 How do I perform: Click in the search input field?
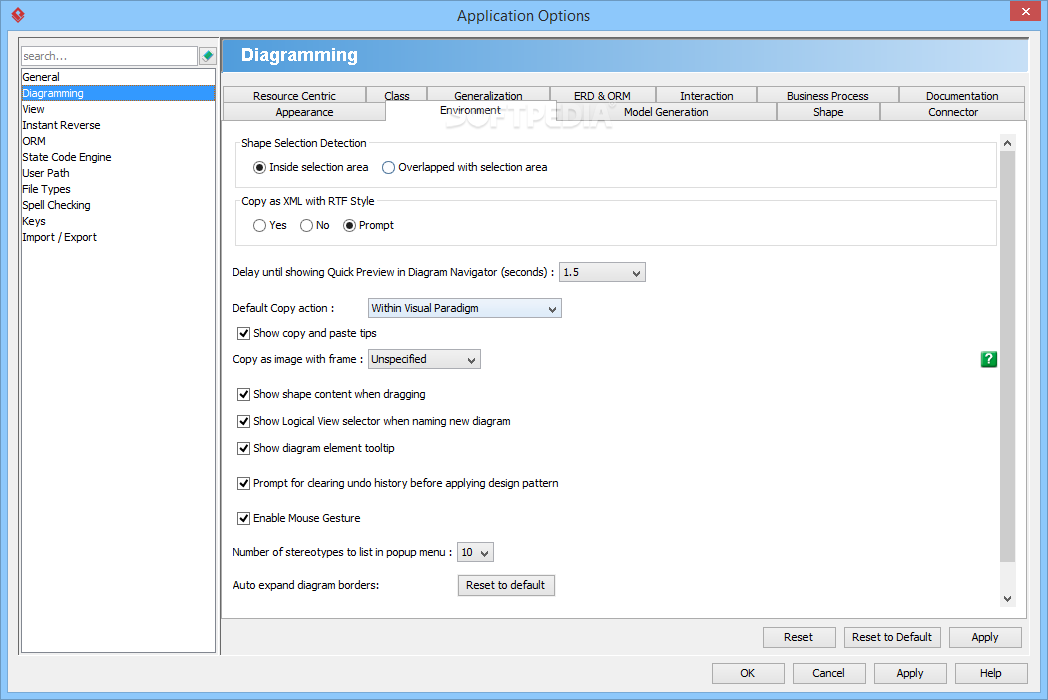tap(109, 56)
